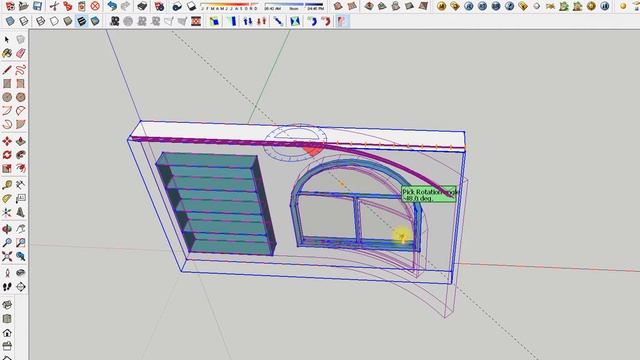Select the Push/Pull tool
This screenshot has height=360, width=640.
coord(20,141)
